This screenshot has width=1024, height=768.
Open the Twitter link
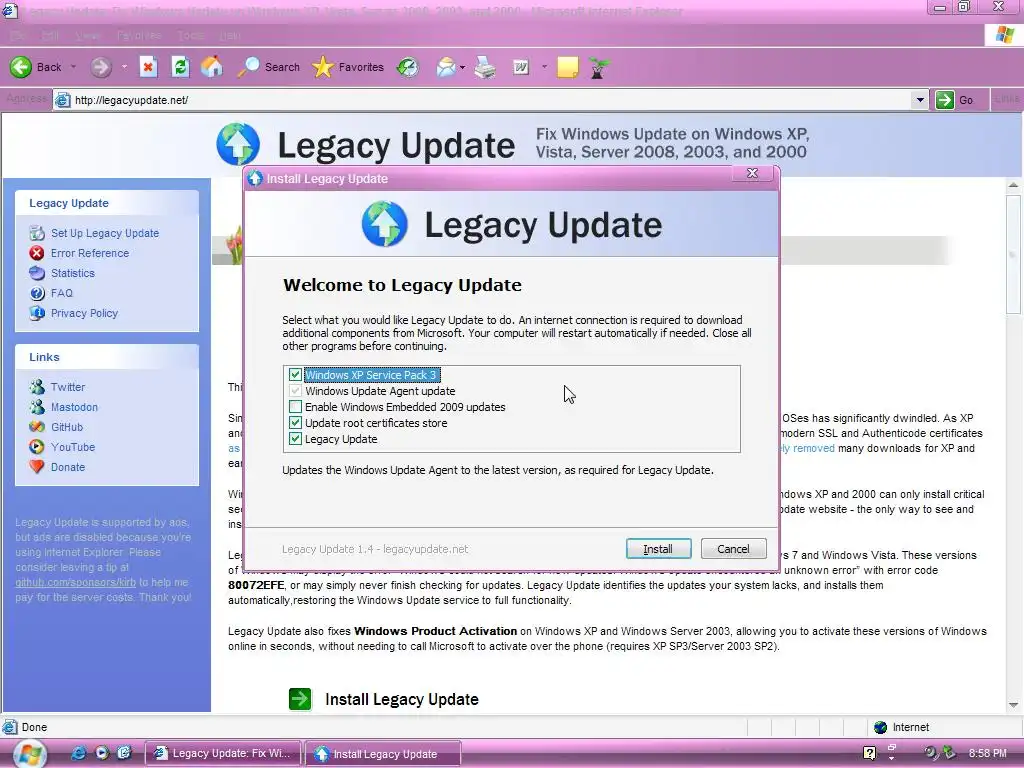click(x=68, y=387)
